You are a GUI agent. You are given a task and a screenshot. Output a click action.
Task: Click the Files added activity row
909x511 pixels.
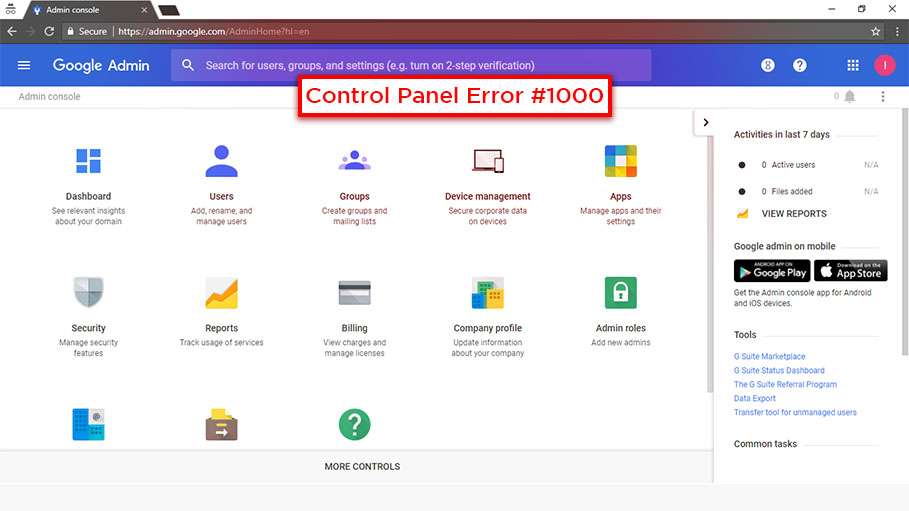(x=808, y=191)
